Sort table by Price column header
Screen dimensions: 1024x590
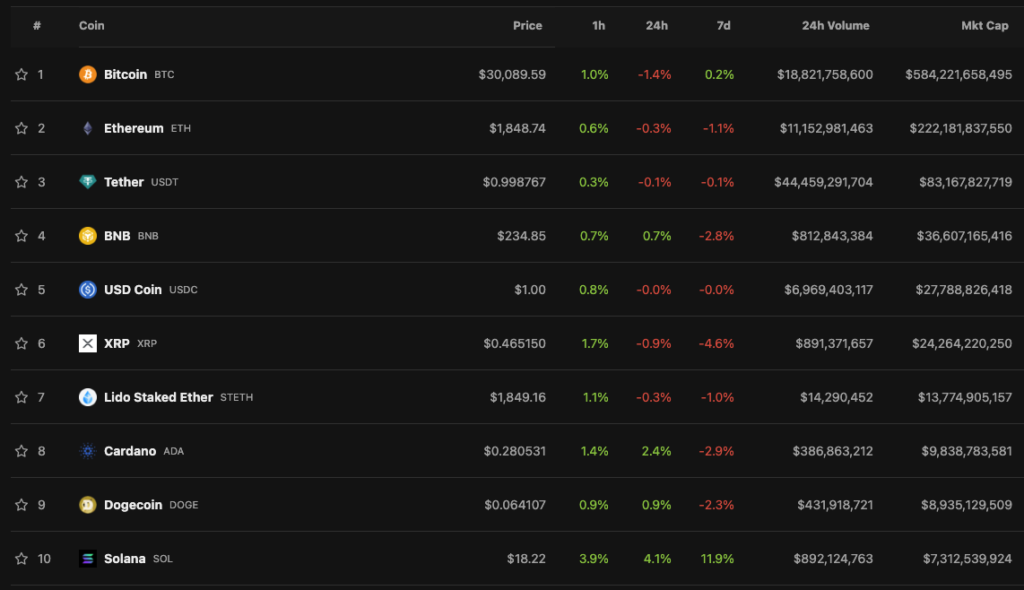[527, 26]
